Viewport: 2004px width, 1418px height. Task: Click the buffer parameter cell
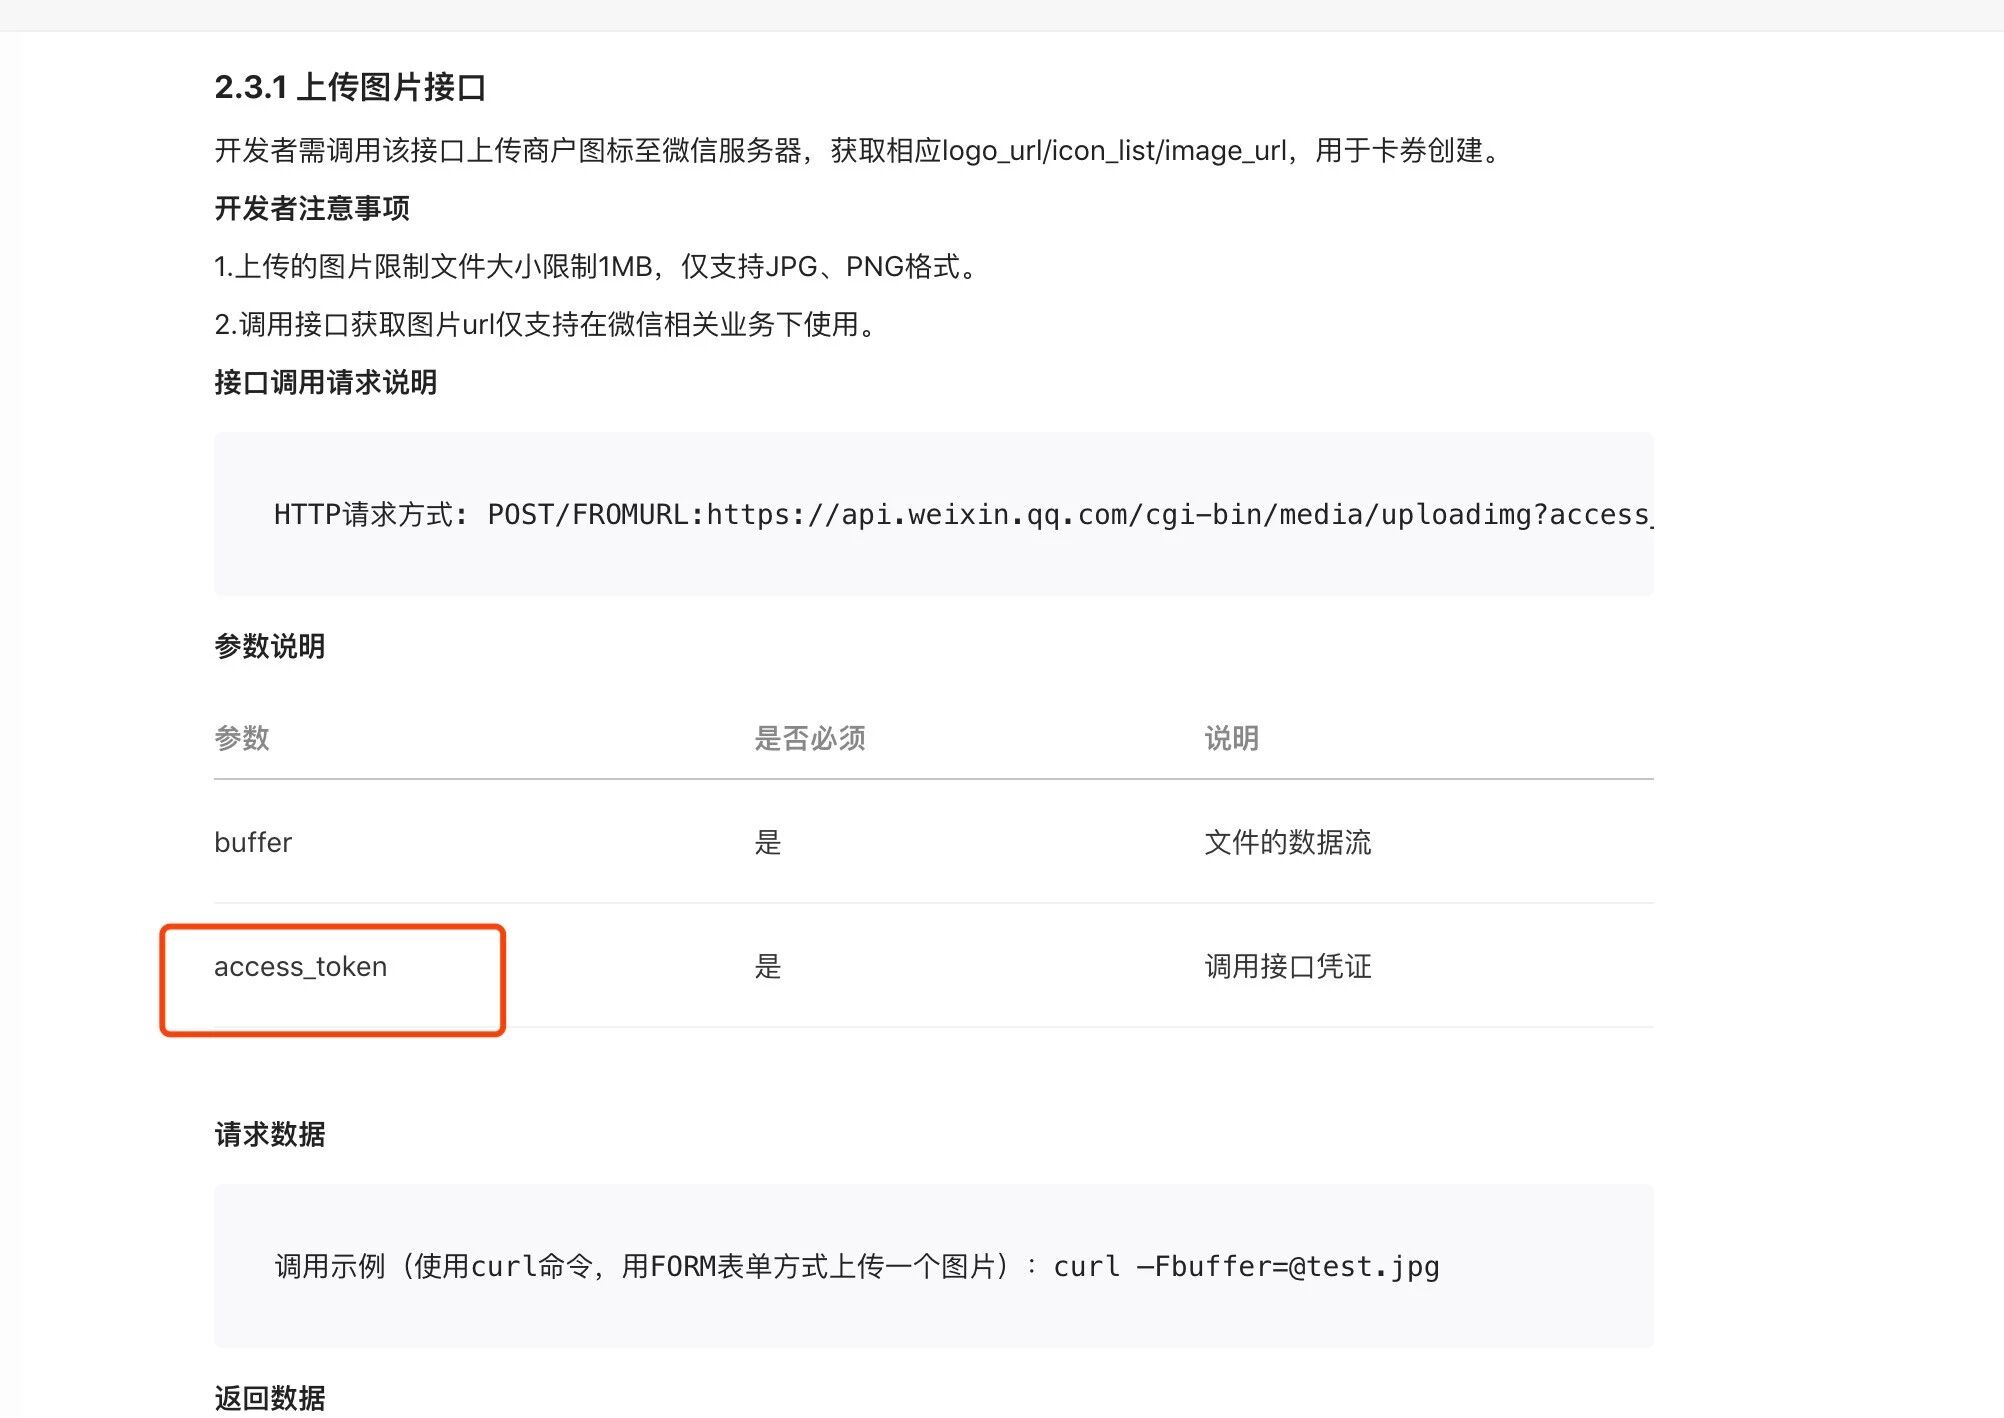[x=253, y=843]
